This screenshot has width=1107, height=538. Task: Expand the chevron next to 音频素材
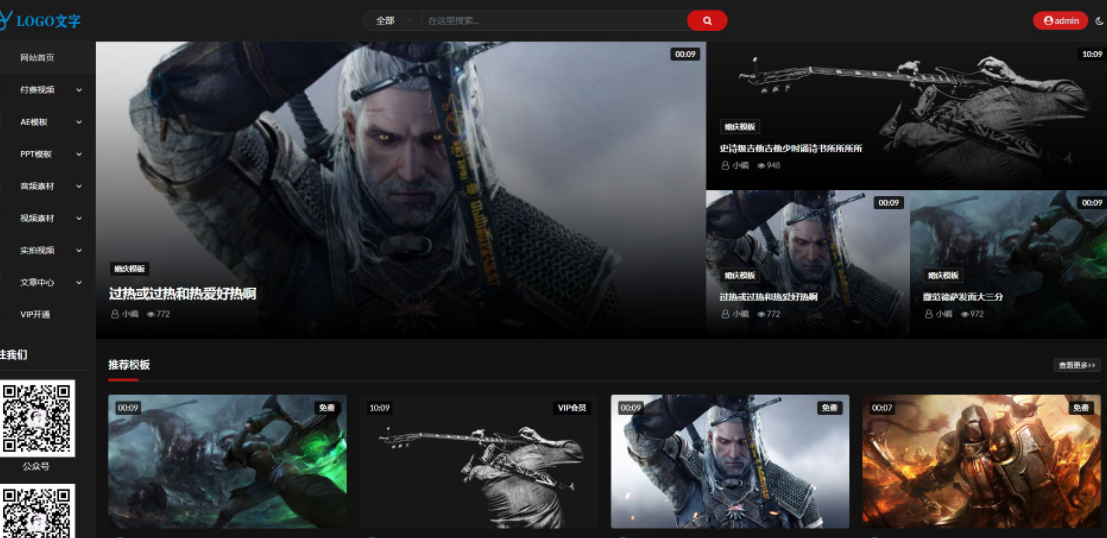(78, 186)
